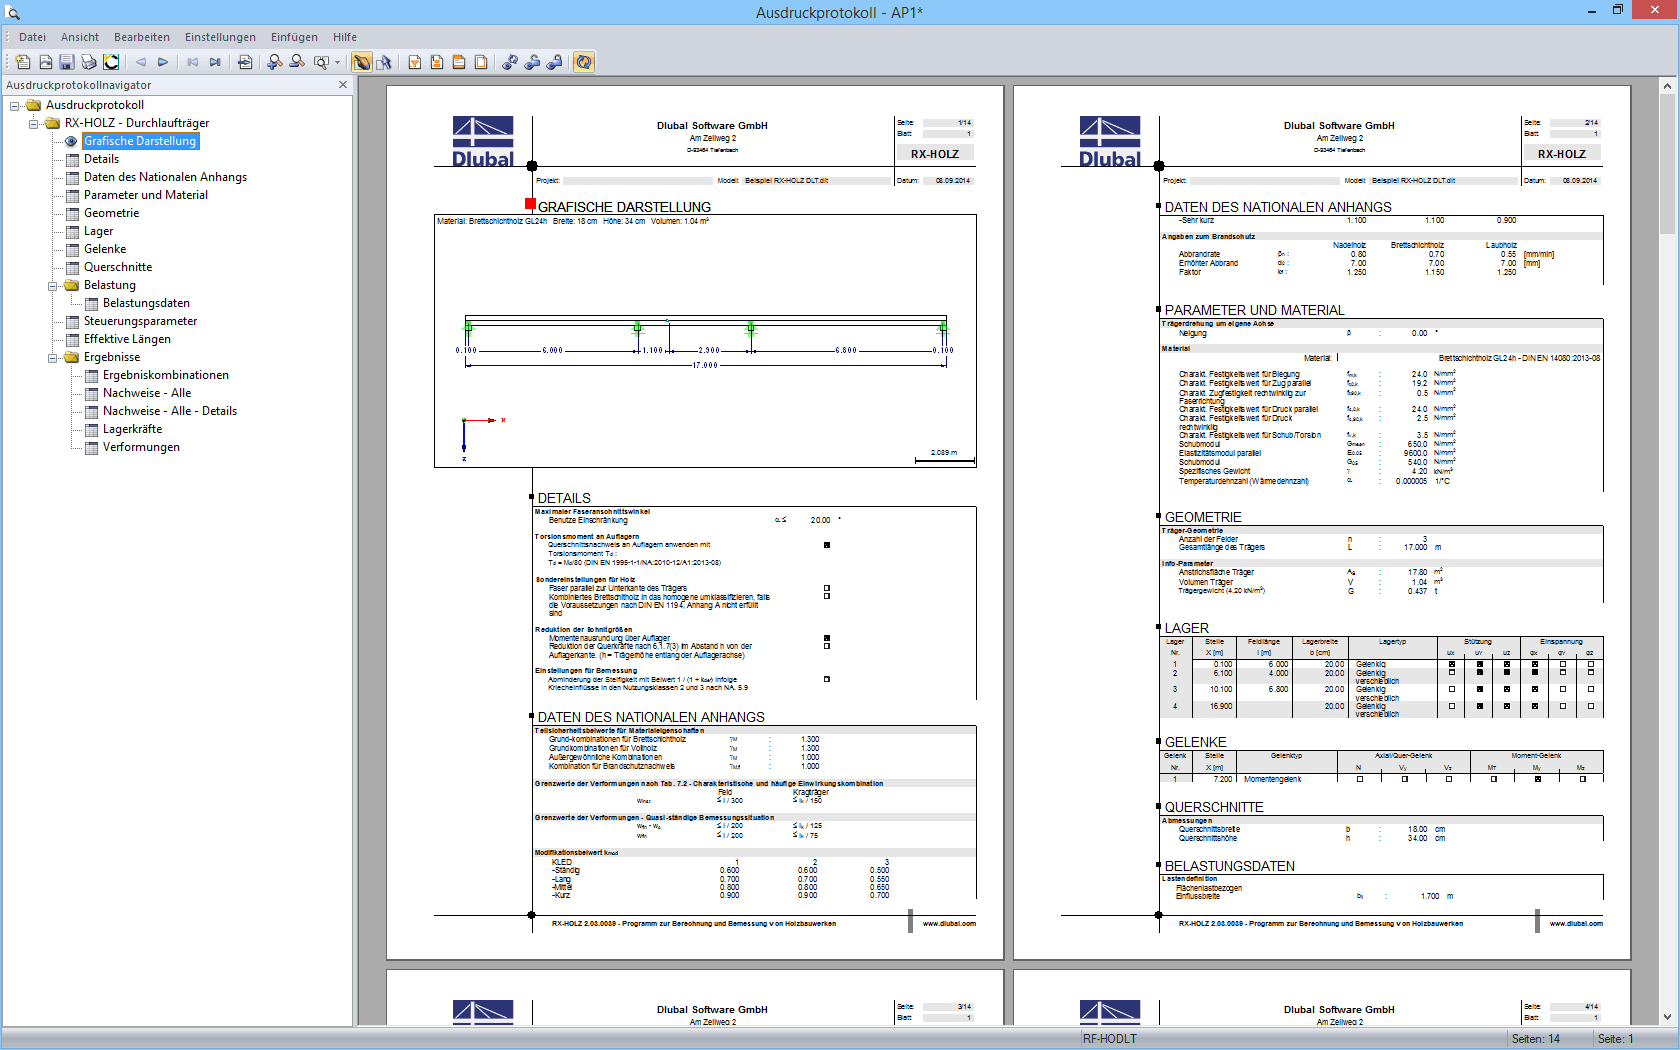Collapse the RX-HOLZ - Durchlaufträger node

pos(34,123)
